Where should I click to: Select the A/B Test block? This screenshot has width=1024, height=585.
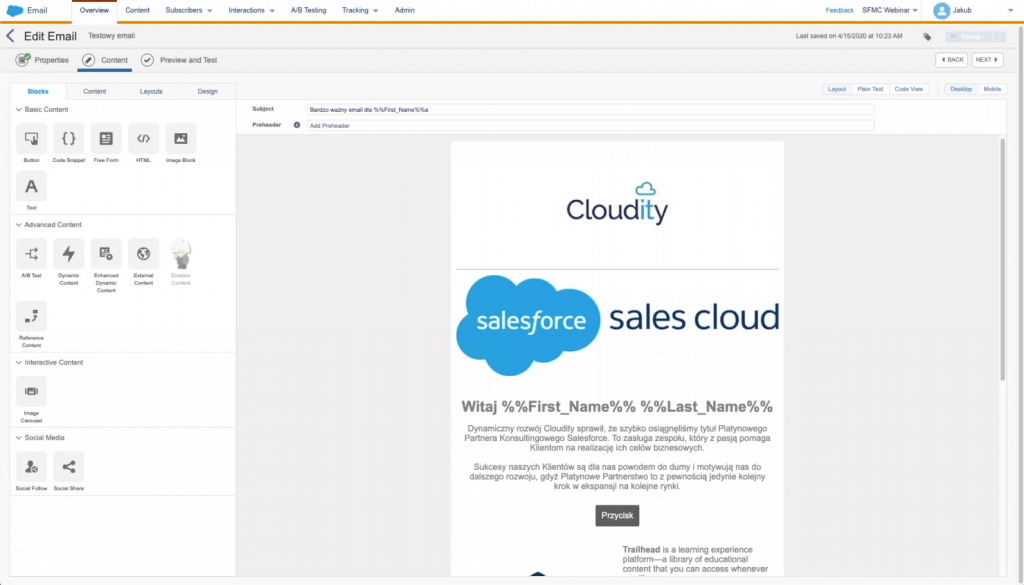click(x=31, y=254)
